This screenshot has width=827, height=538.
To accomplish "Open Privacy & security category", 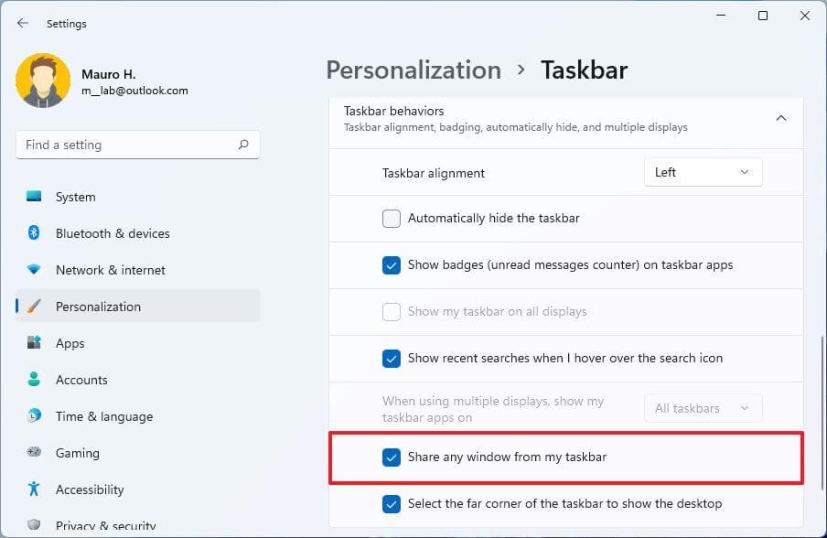I will point(138,525).
